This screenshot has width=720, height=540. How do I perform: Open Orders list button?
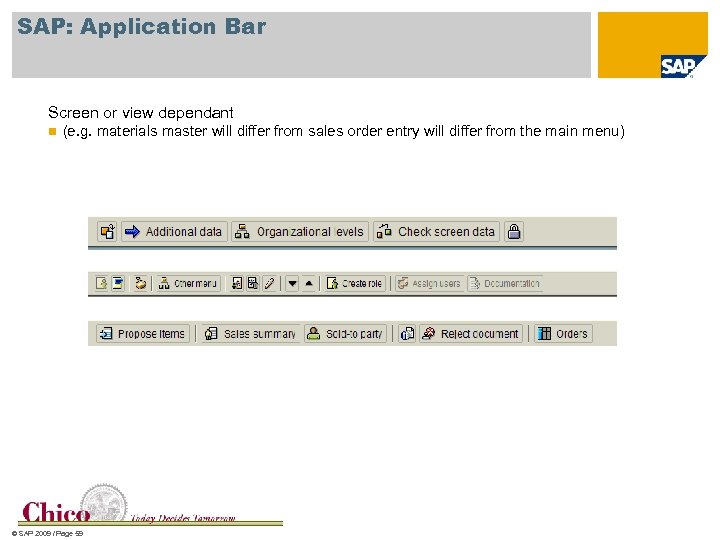pos(563,333)
